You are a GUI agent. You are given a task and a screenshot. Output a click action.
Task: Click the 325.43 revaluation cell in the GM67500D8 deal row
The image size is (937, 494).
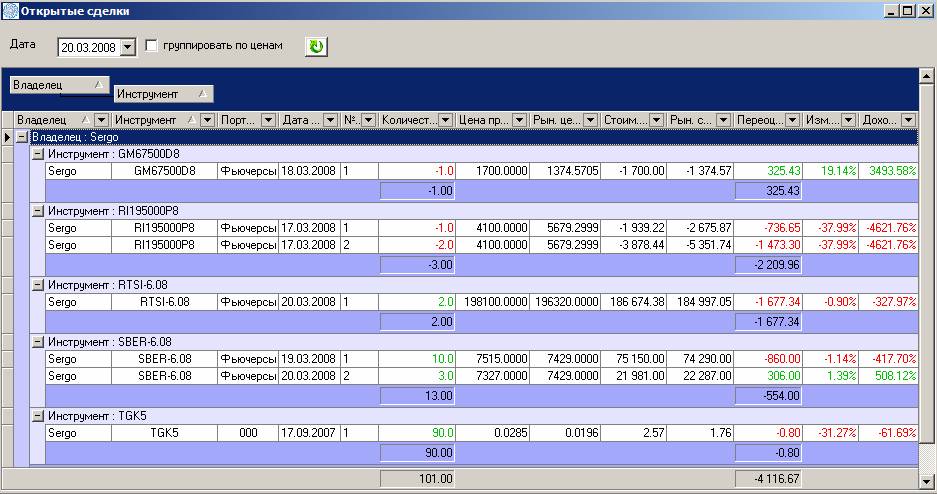point(768,171)
